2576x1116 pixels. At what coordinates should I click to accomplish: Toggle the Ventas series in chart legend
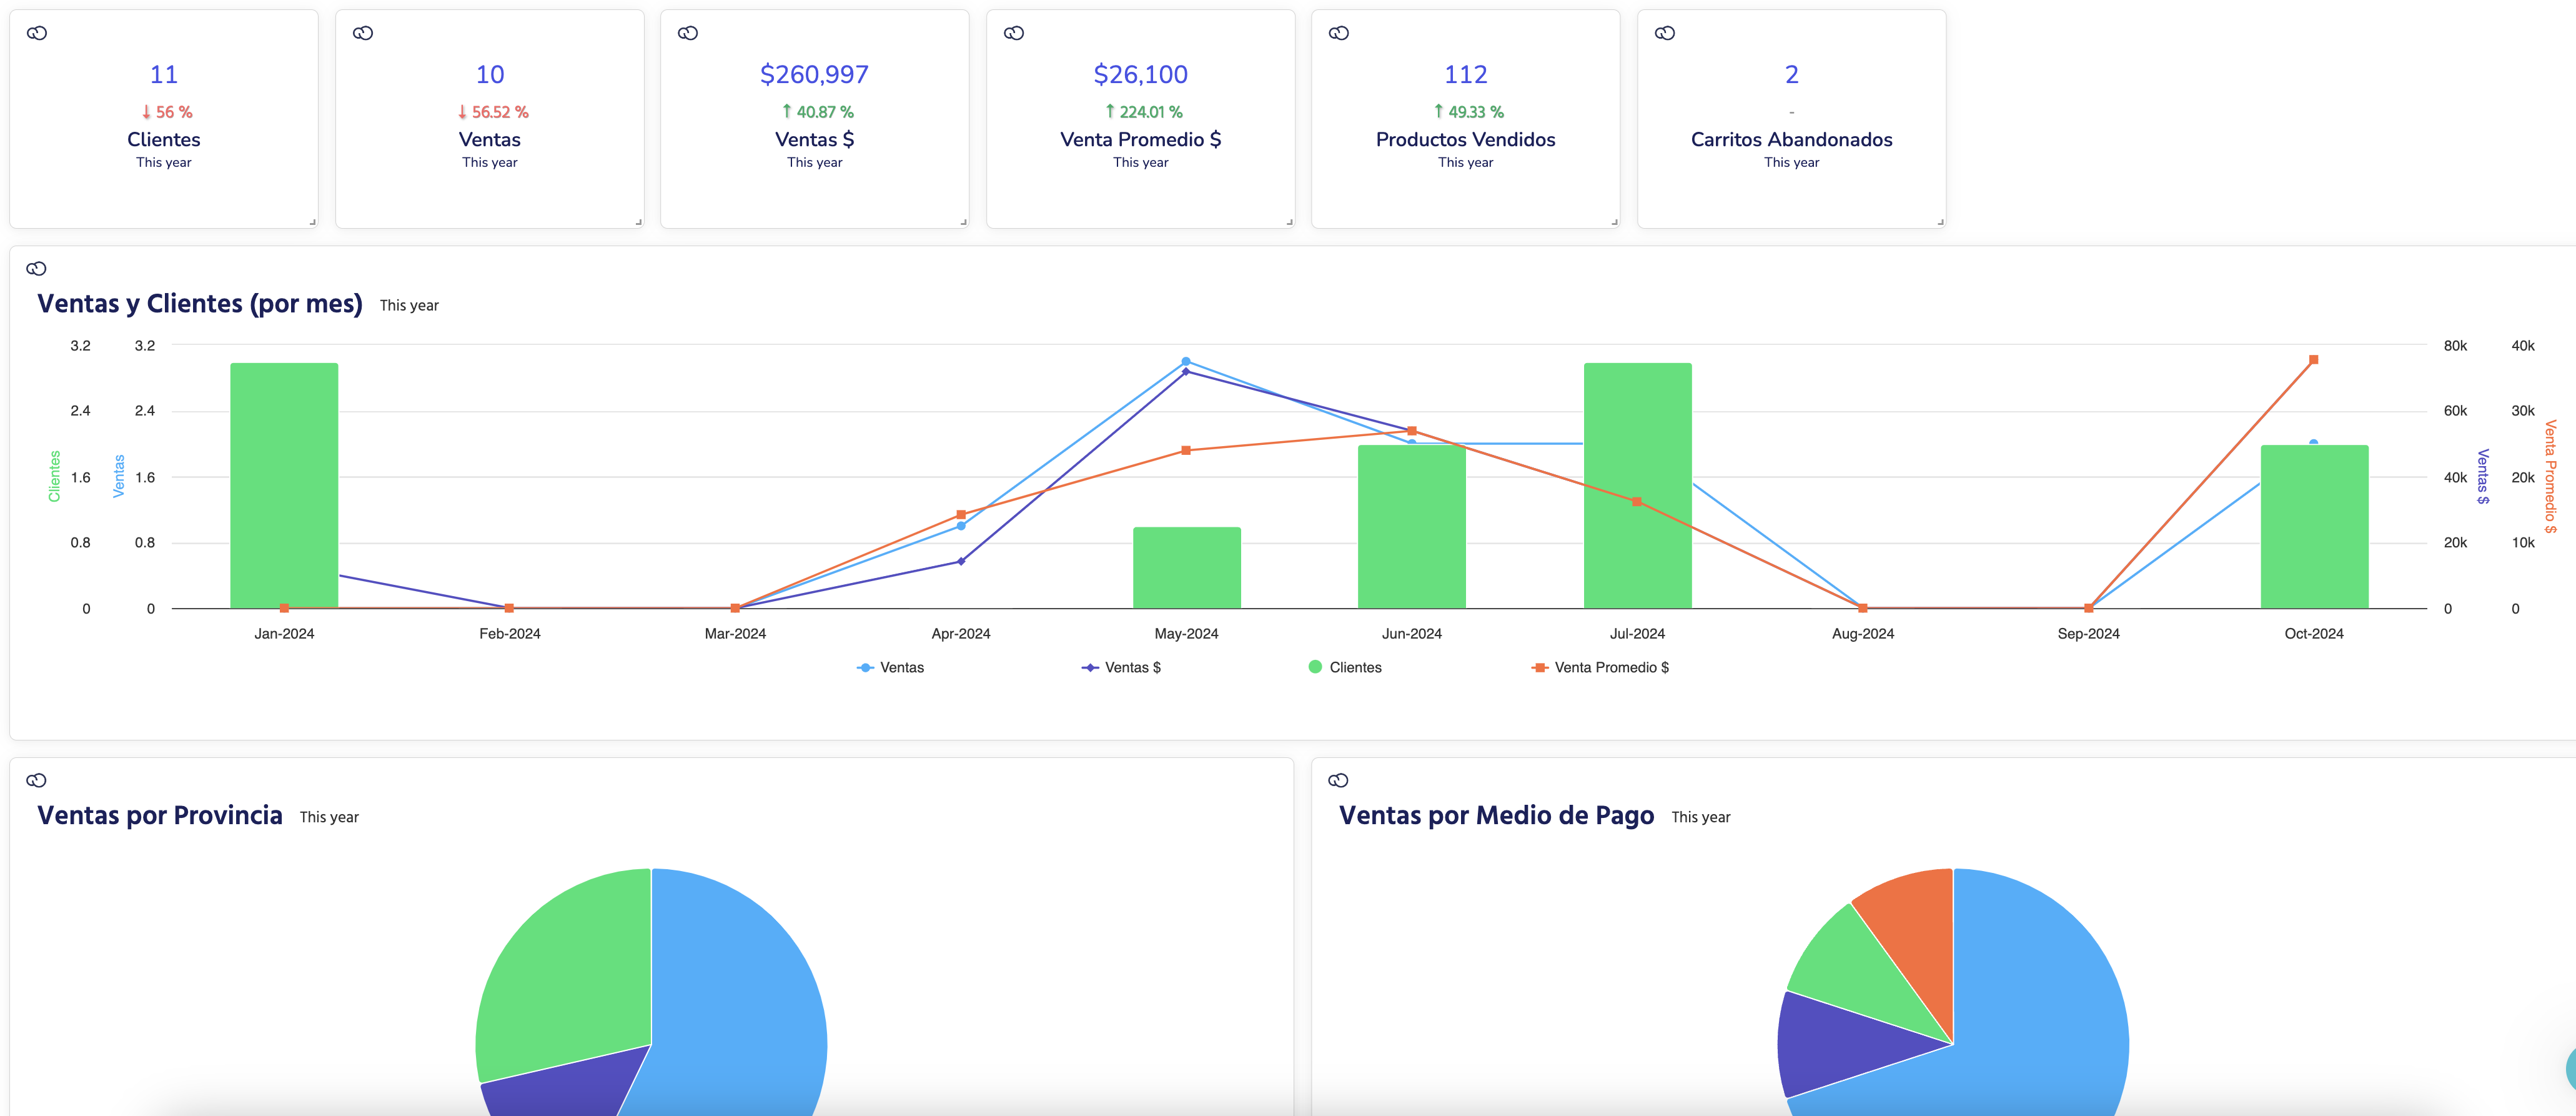point(890,667)
